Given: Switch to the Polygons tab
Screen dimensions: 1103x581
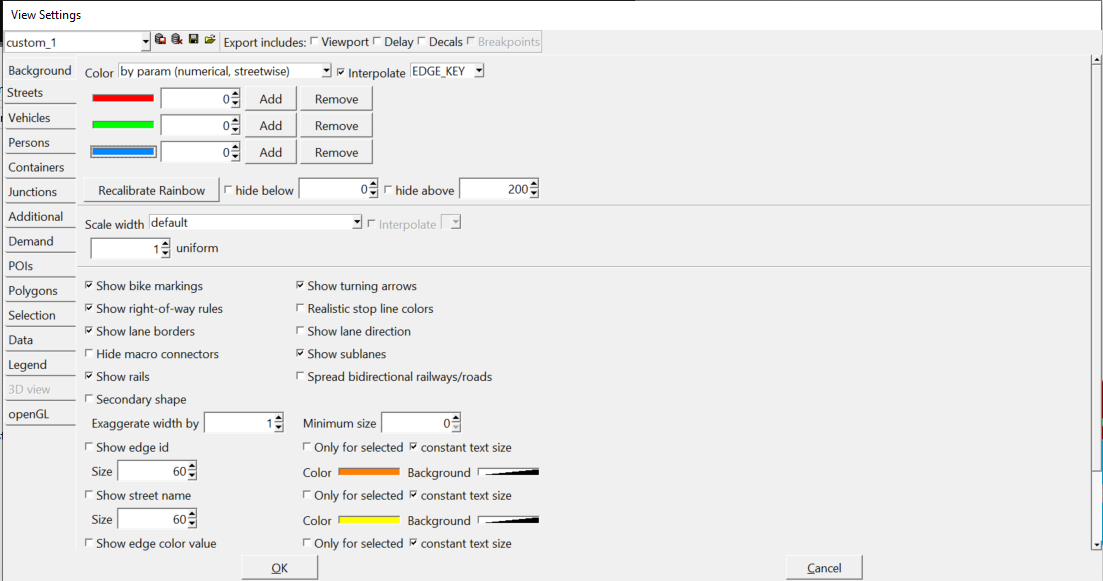Looking at the screenshot, I should point(40,290).
